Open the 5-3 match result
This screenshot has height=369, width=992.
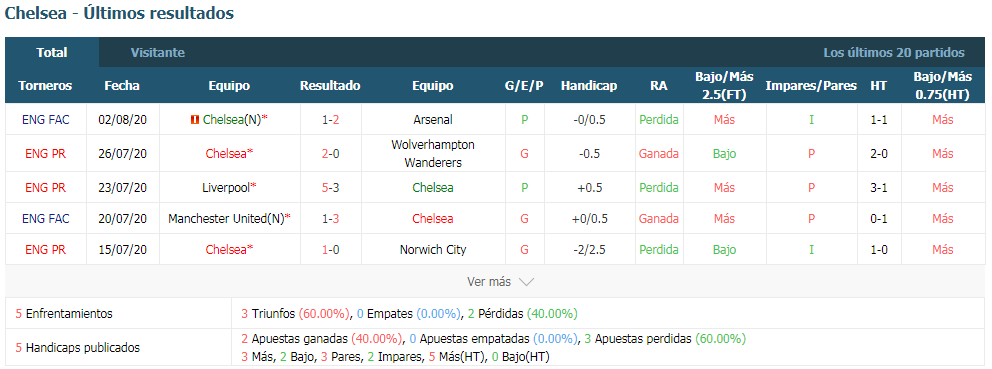point(330,188)
